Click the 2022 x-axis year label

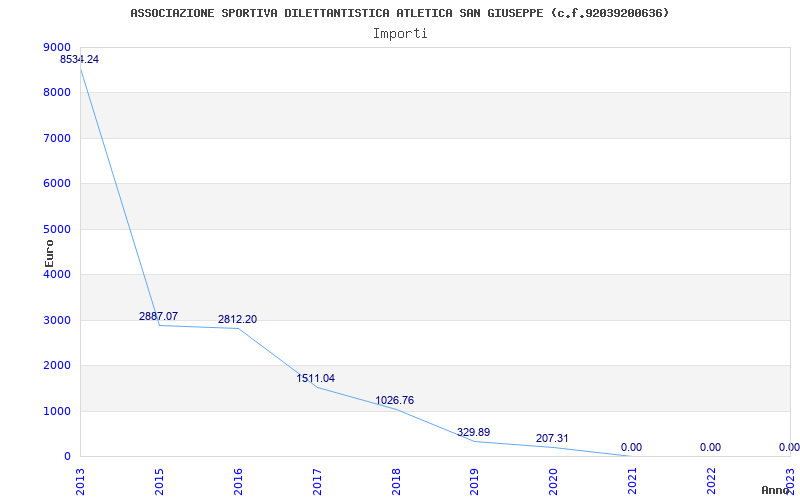pos(712,482)
